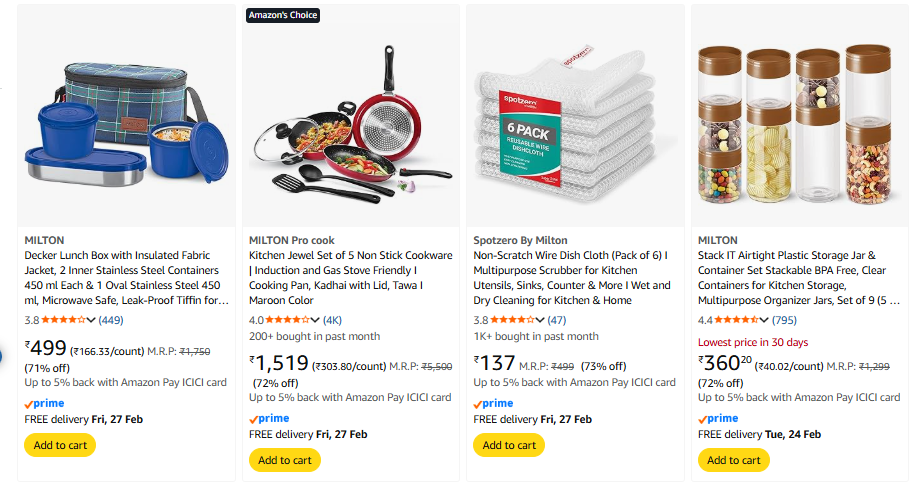
Task: Add the Kitchen Jewel Cookware set to cart
Action: coord(285,460)
